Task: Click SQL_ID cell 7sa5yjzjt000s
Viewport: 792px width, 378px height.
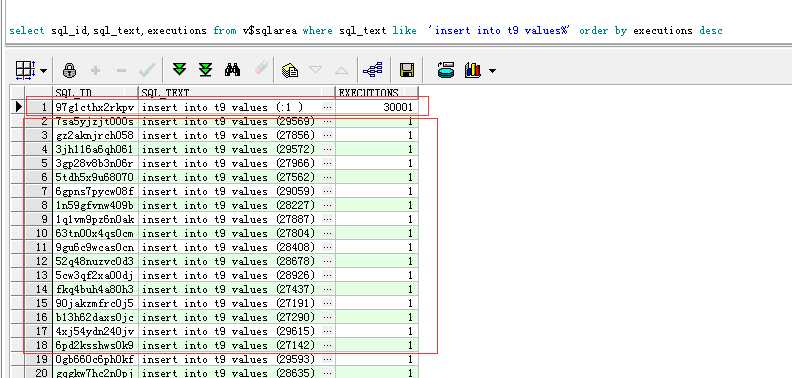Action: [95, 122]
